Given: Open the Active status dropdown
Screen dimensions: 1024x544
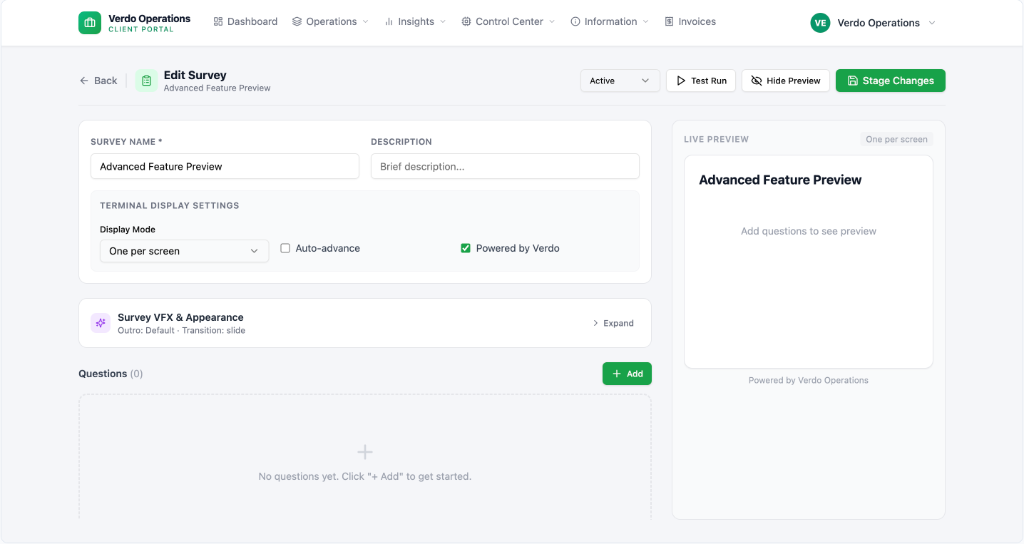Looking at the screenshot, I should 620,80.
